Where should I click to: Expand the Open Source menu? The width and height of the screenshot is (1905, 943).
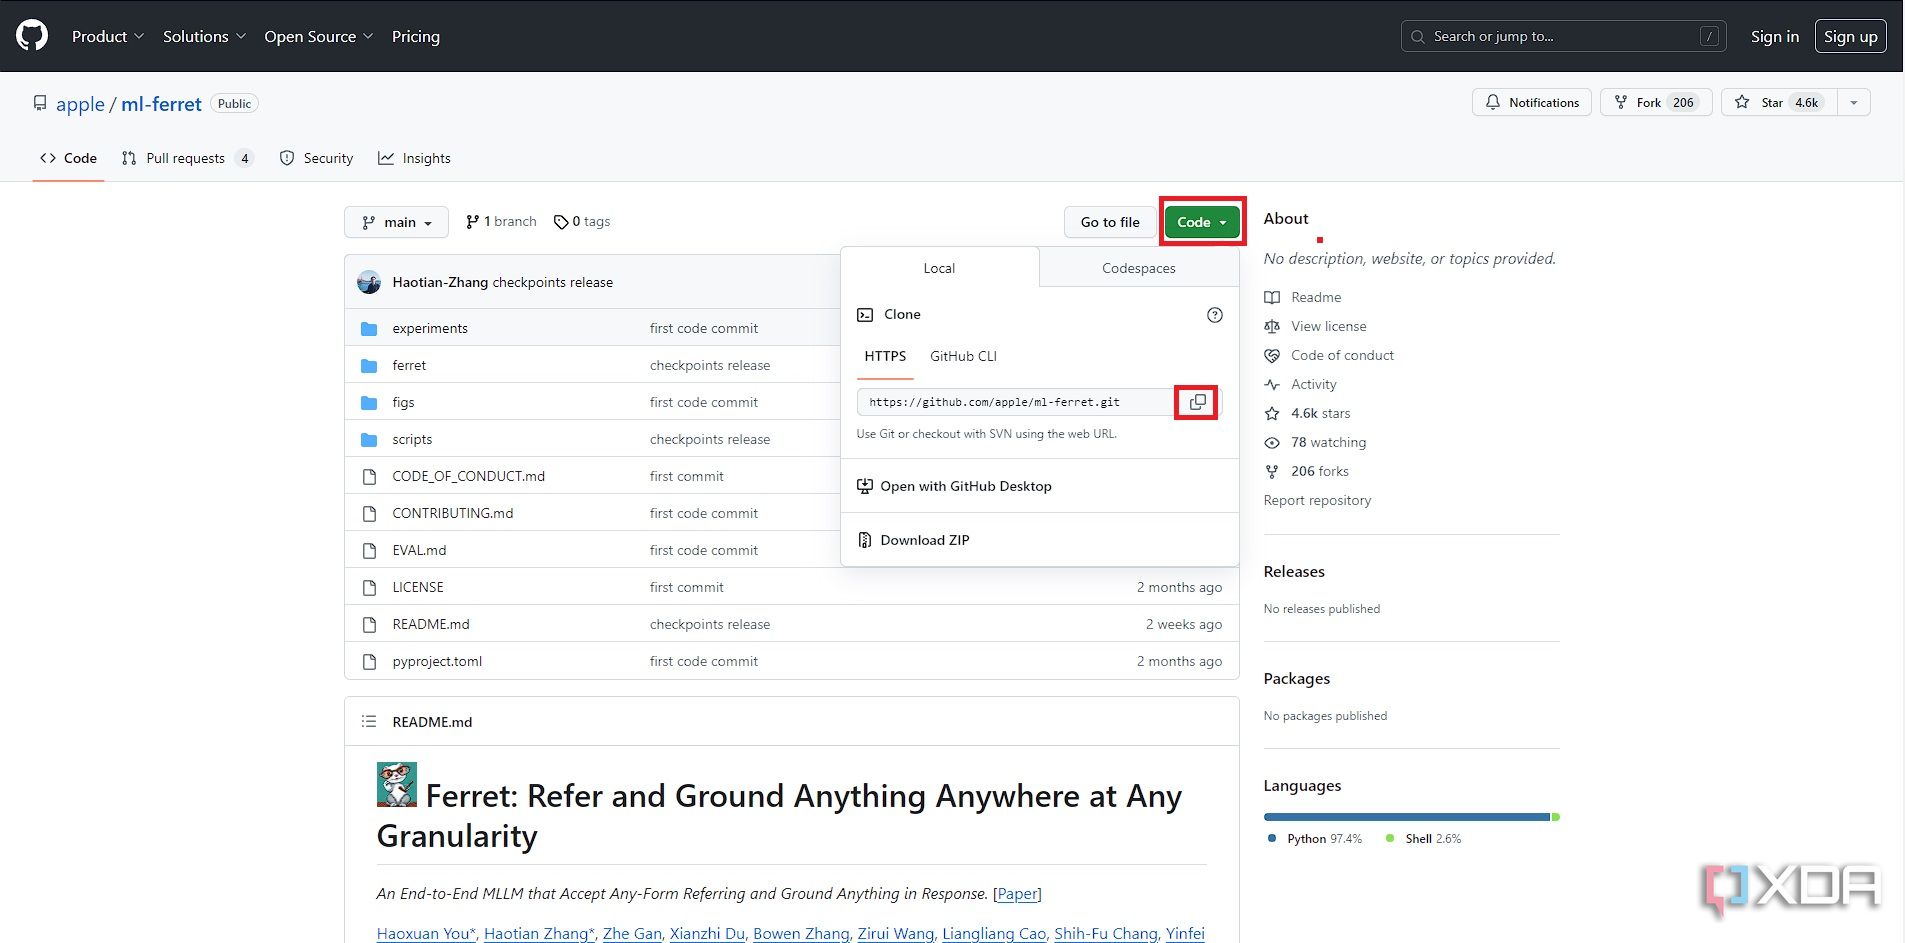319,36
